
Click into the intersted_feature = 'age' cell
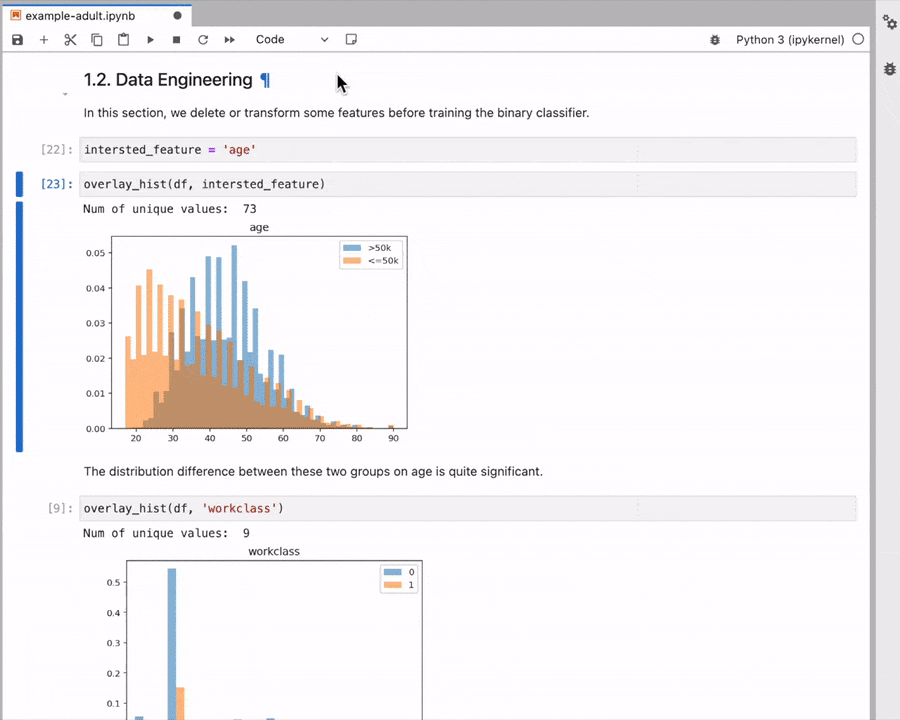(468, 150)
